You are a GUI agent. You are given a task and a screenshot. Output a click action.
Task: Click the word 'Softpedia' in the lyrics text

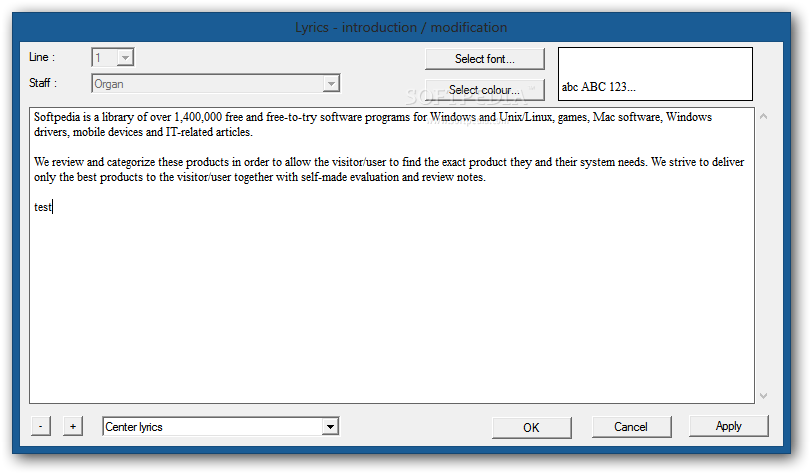coord(57,117)
